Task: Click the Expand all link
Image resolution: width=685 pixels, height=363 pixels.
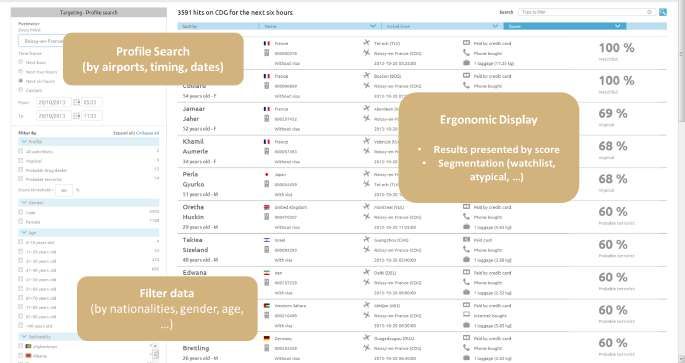Action: point(124,133)
